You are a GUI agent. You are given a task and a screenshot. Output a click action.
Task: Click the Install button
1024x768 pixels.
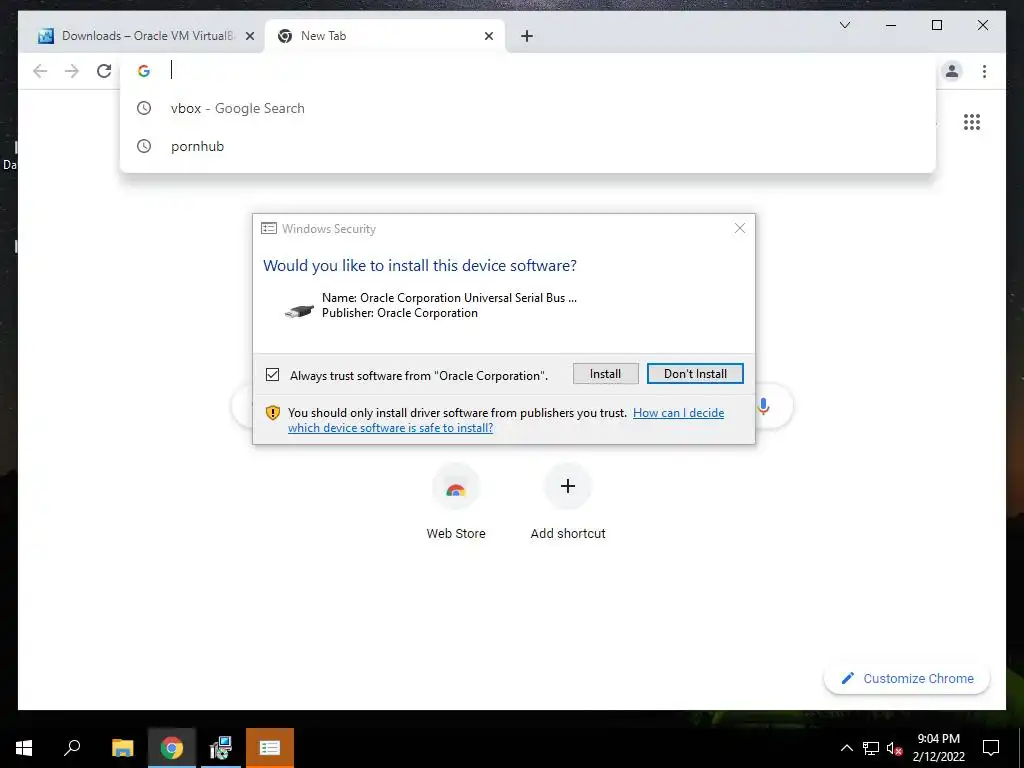point(605,374)
